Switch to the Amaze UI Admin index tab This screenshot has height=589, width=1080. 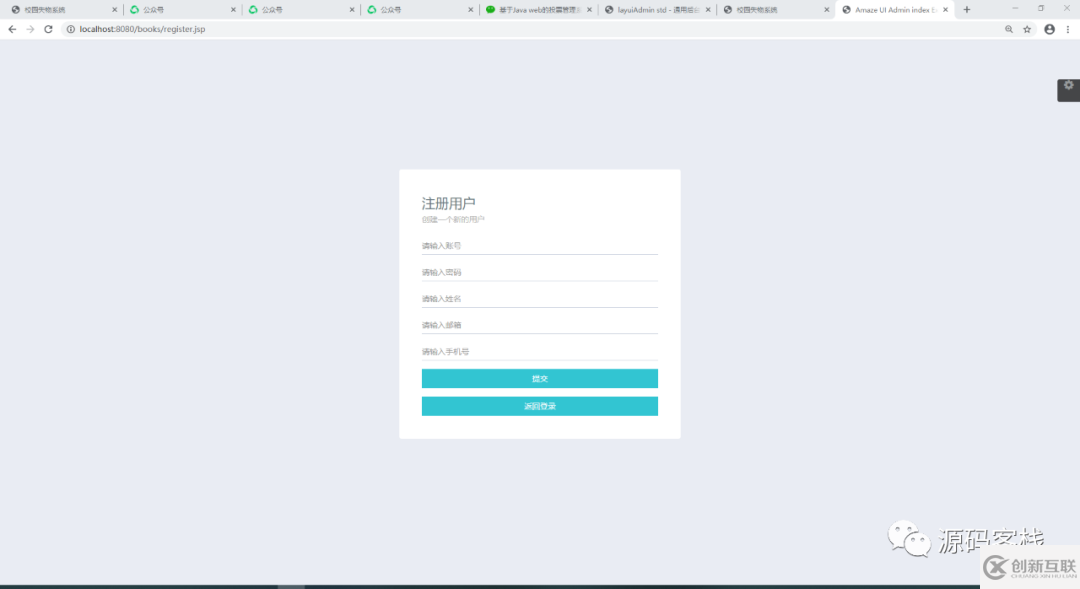pyautogui.click(x=893, y=9)
